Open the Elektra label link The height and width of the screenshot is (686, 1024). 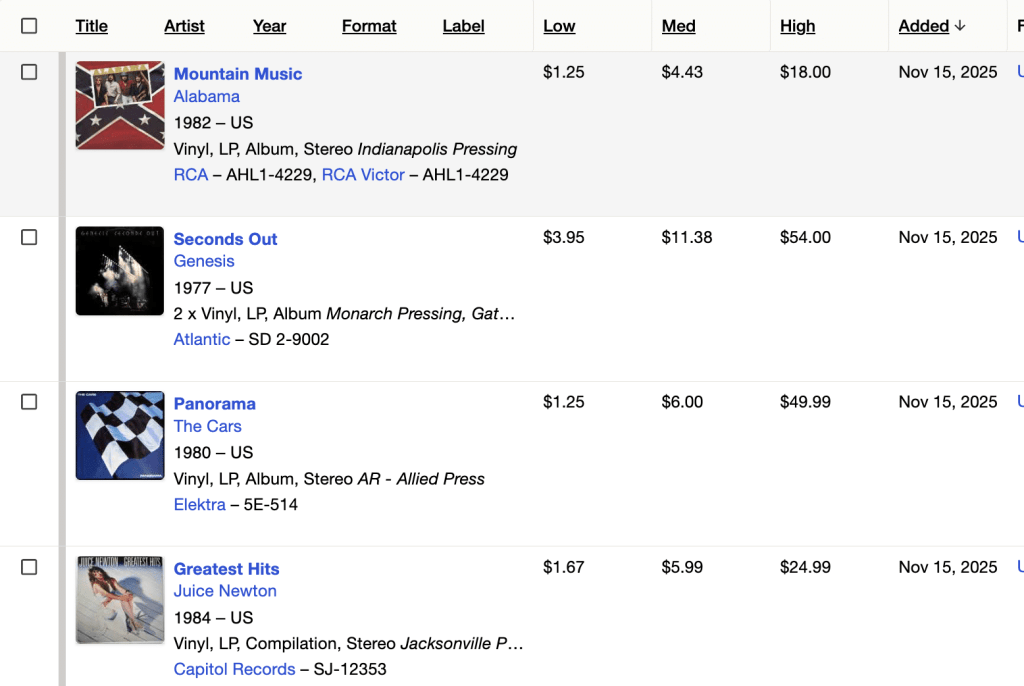click(200, 504)
